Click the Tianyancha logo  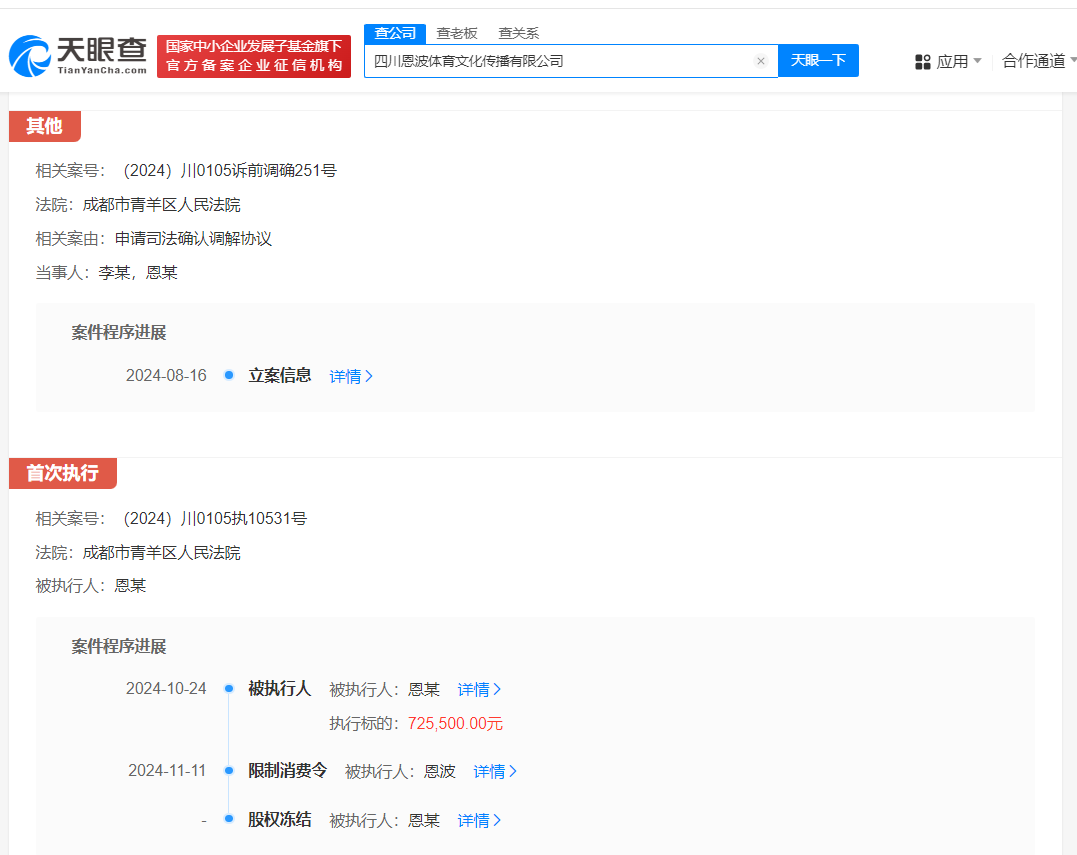click(78, 56)
